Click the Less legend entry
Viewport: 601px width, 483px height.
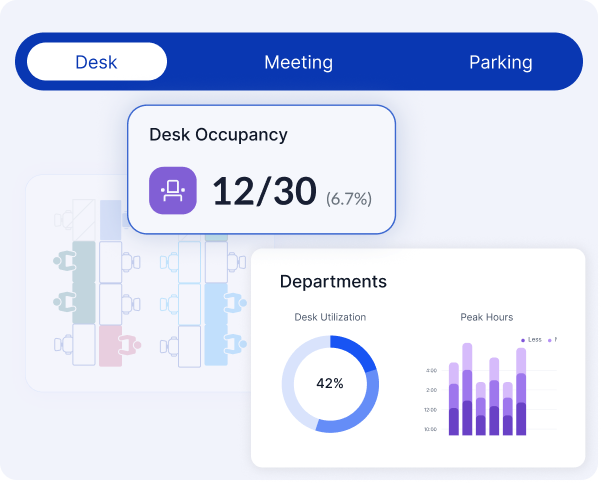[532, 340]
